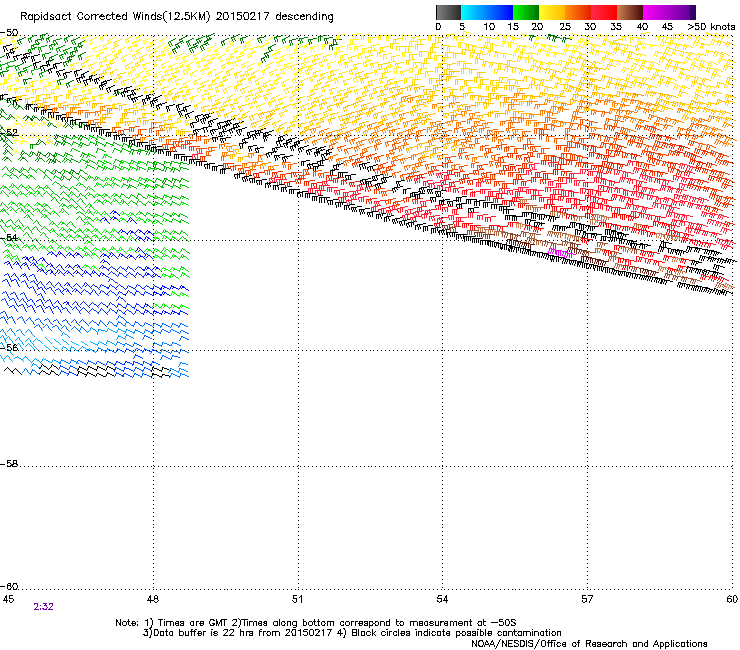Click the legend scale value '25'
Viewport: 740px width, 650px height.
(x=565, y=27)
